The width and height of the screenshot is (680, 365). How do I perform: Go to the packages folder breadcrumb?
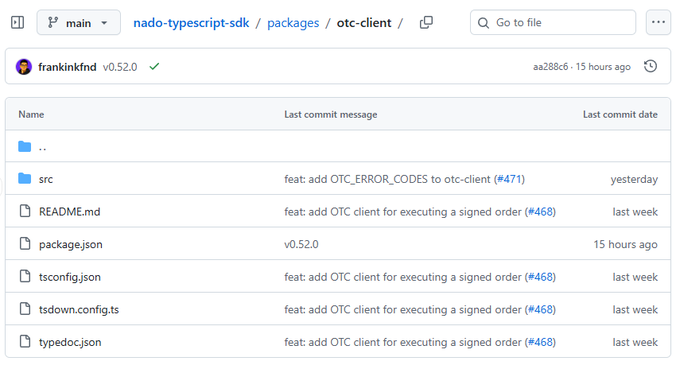[x=293, y=23]
